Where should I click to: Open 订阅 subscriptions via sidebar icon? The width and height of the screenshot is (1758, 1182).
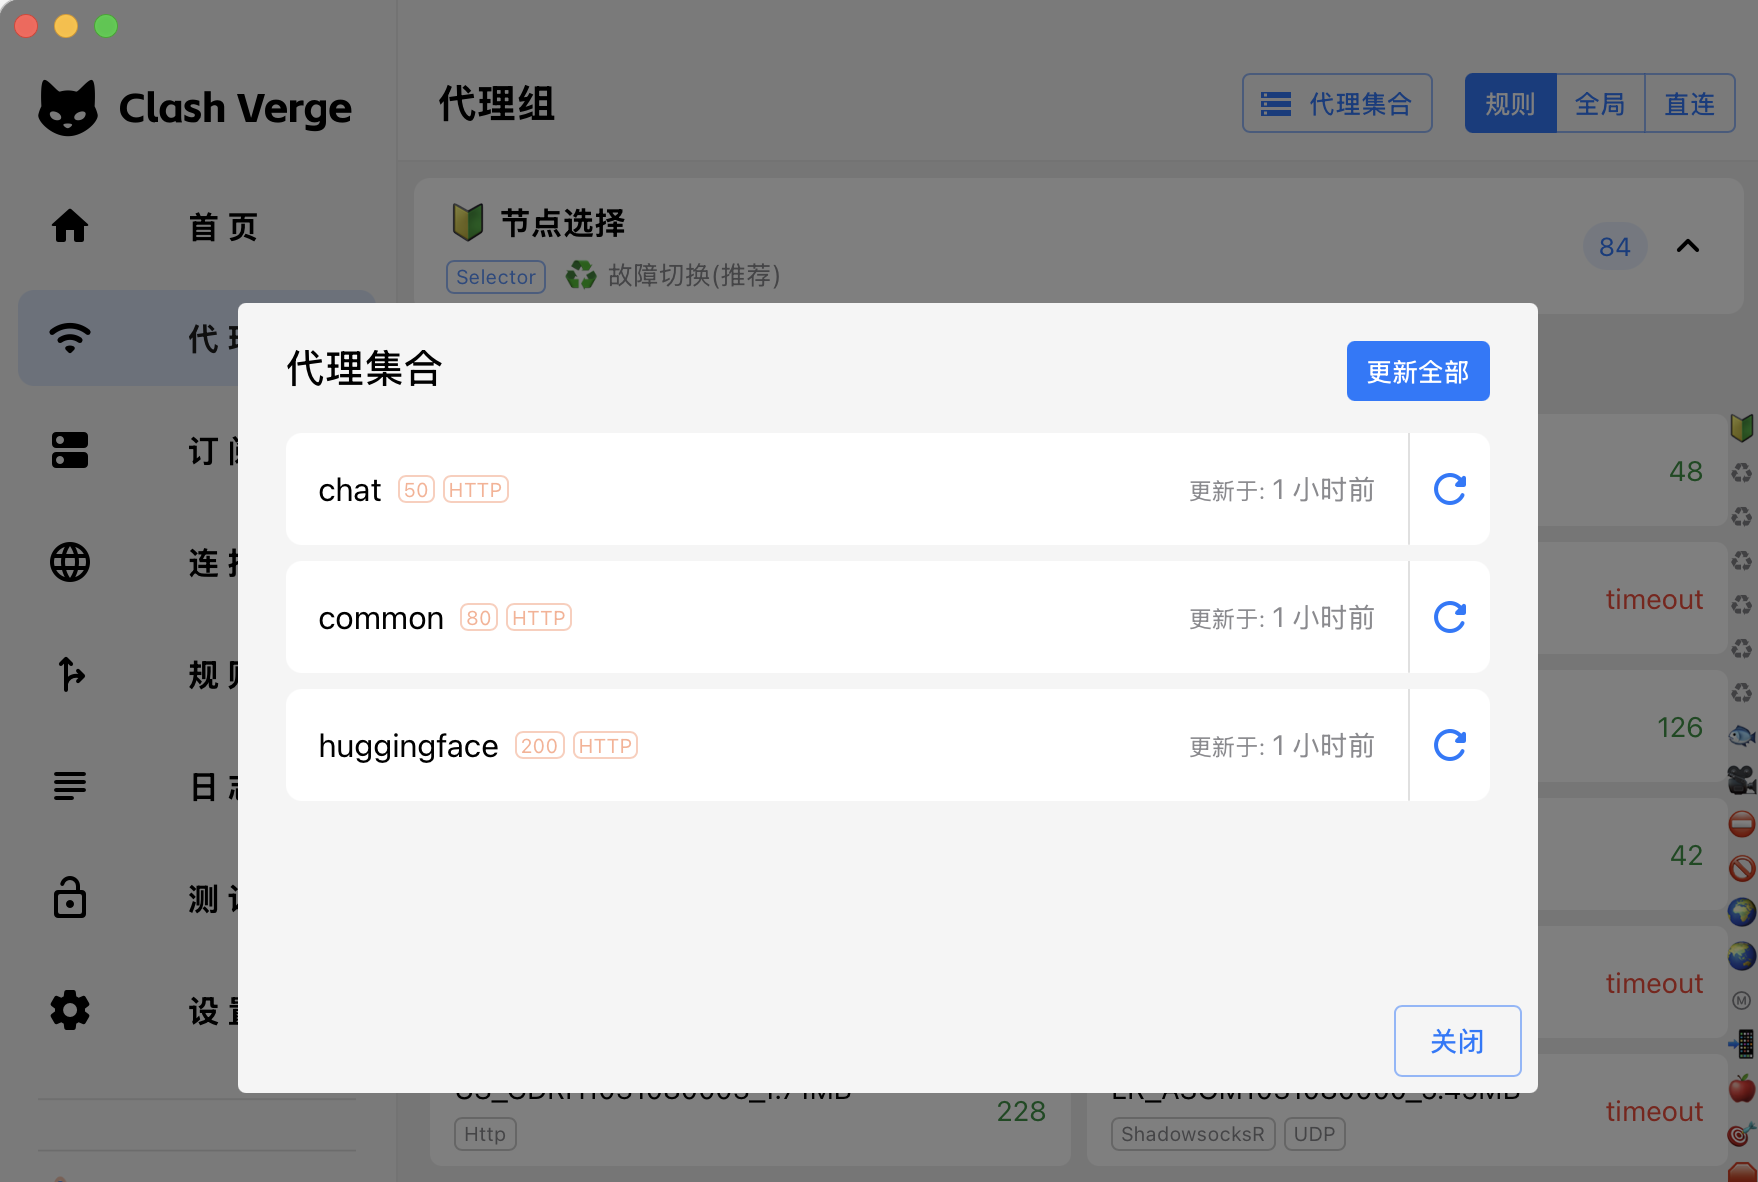[x=69, y=450]
